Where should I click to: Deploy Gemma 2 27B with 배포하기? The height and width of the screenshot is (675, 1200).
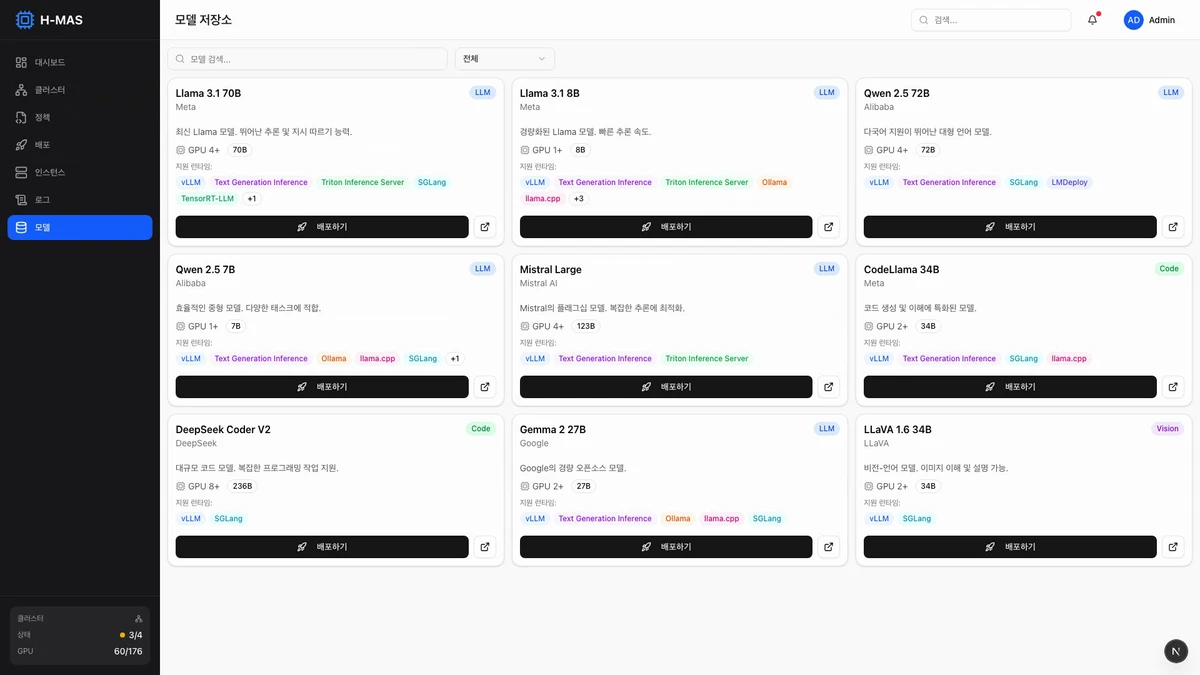tap(666, 547)
